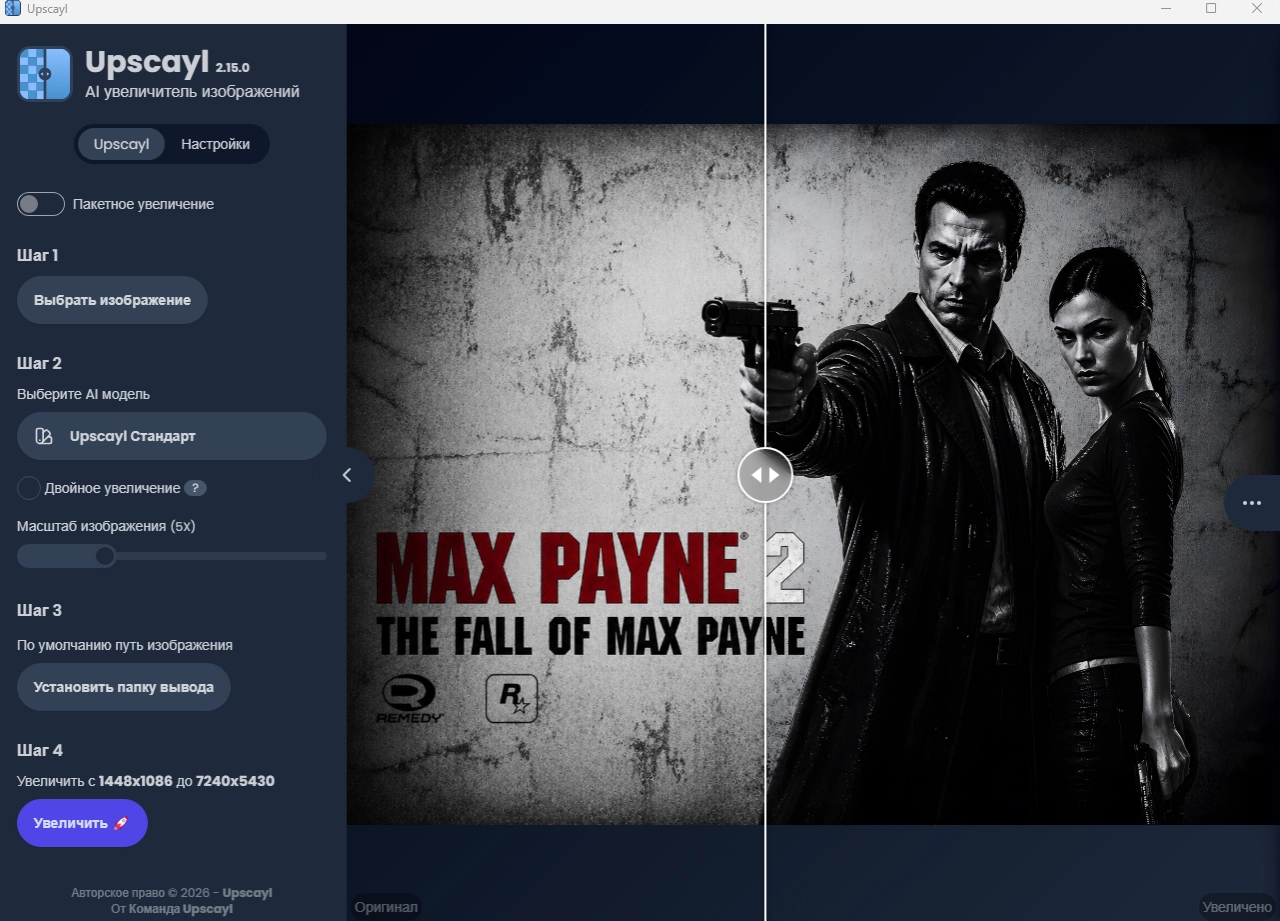Toggle the Пакетное увеличение switch
This screenshot has height=921, width=1280.
(x=41, y=204)
